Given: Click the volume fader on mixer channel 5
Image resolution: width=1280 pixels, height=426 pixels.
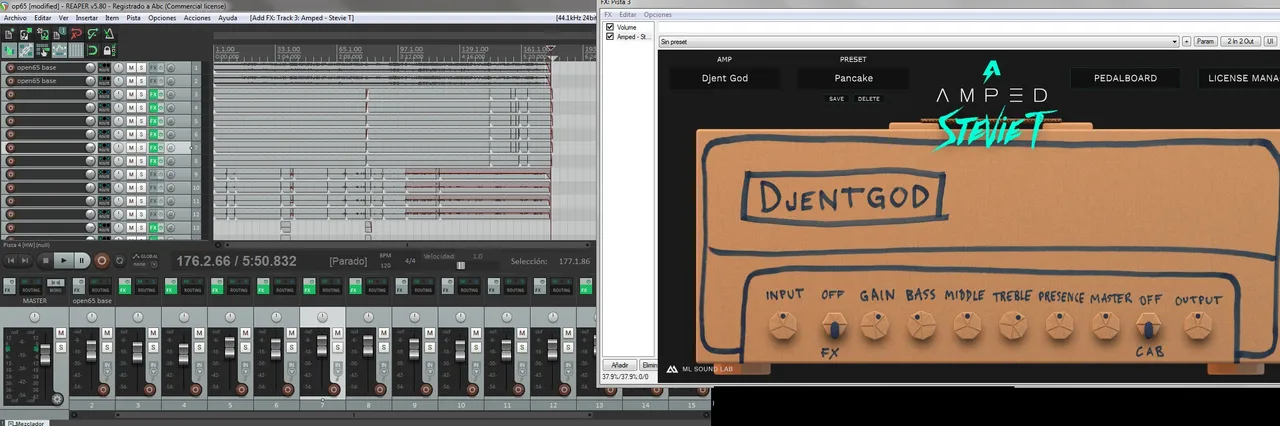Looking at the screenshot, I should (230, 347).
